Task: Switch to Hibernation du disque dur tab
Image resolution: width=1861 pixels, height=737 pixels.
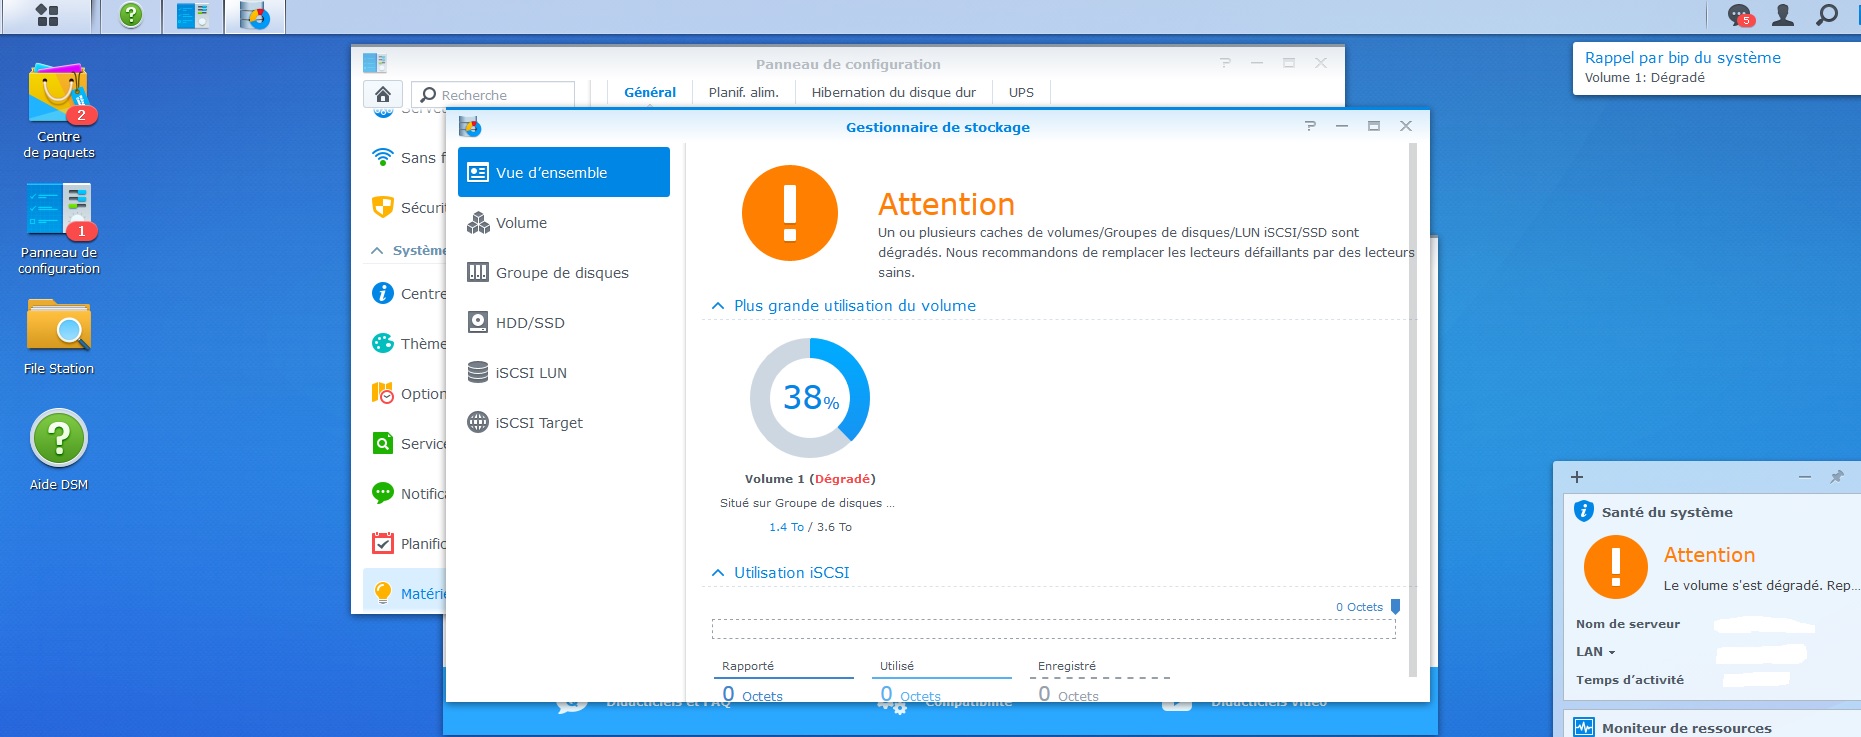Action: pyautogui.click(x=893, y=92)
